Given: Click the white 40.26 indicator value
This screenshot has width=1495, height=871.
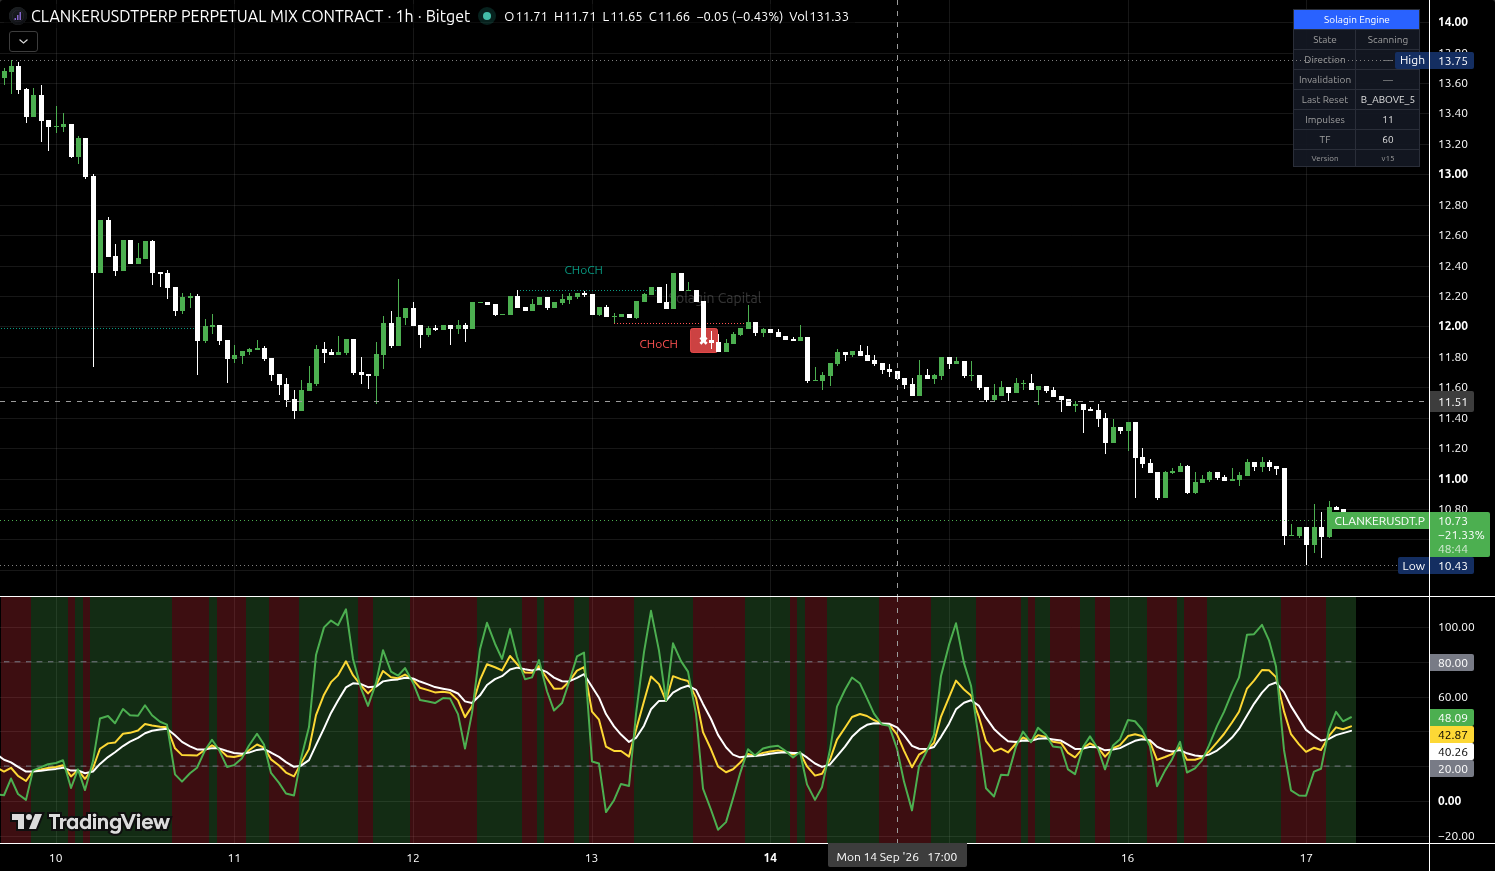Looking at the screenshot, I should pyautogui.click(x=1452, y=752).
